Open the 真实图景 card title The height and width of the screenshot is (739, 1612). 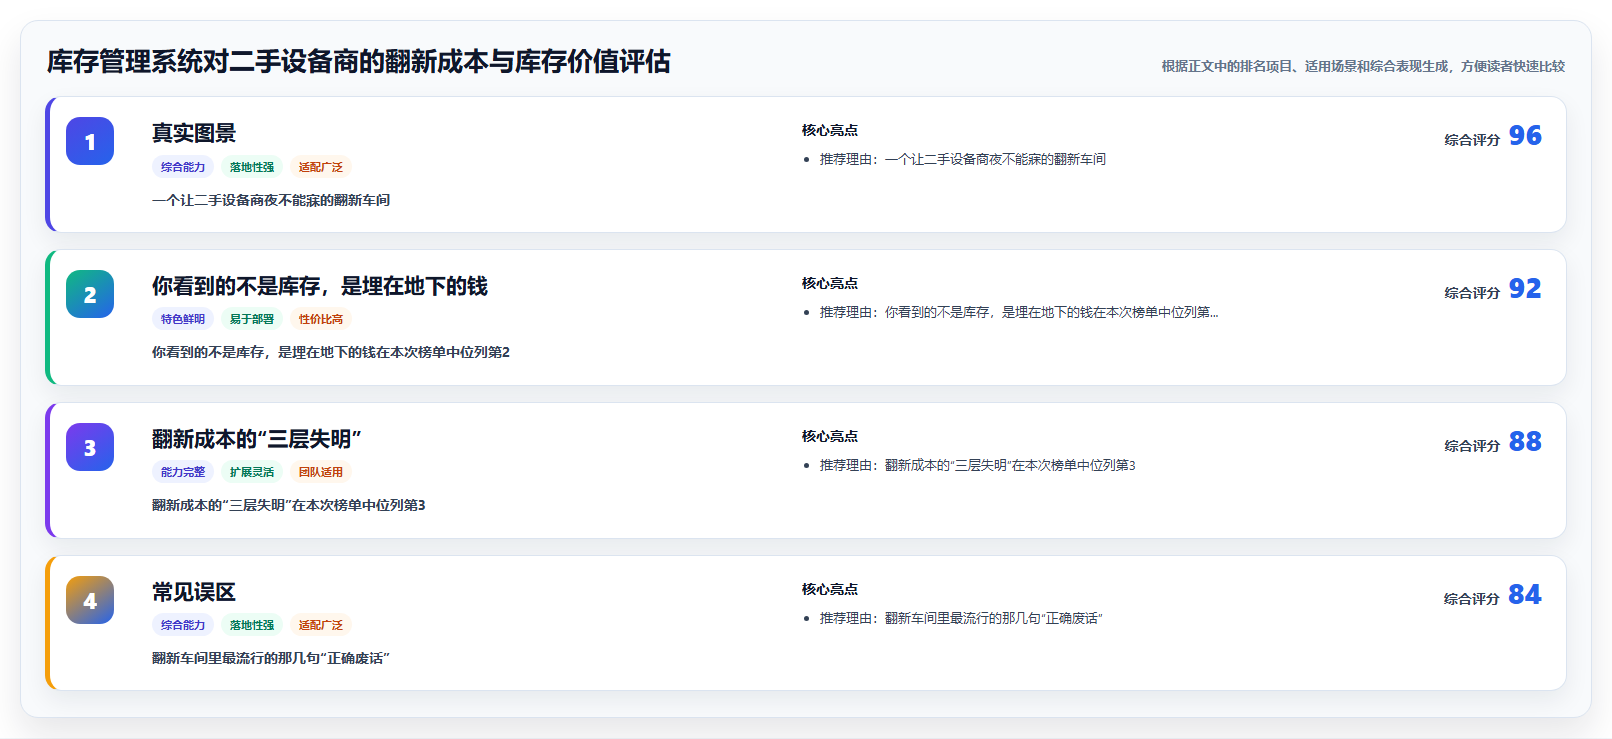pyautogui.click(x=194, y=133)
